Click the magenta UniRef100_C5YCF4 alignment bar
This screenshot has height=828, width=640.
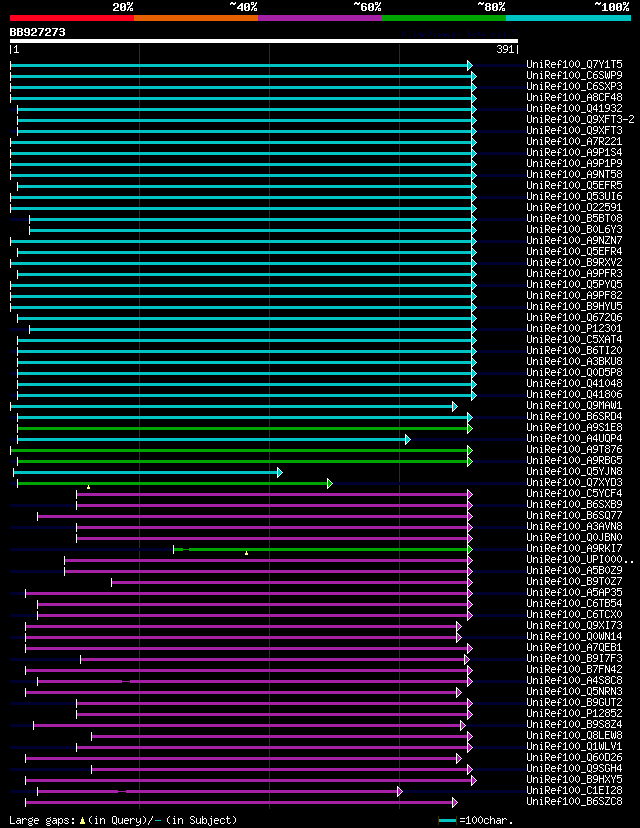click(275, 494)
